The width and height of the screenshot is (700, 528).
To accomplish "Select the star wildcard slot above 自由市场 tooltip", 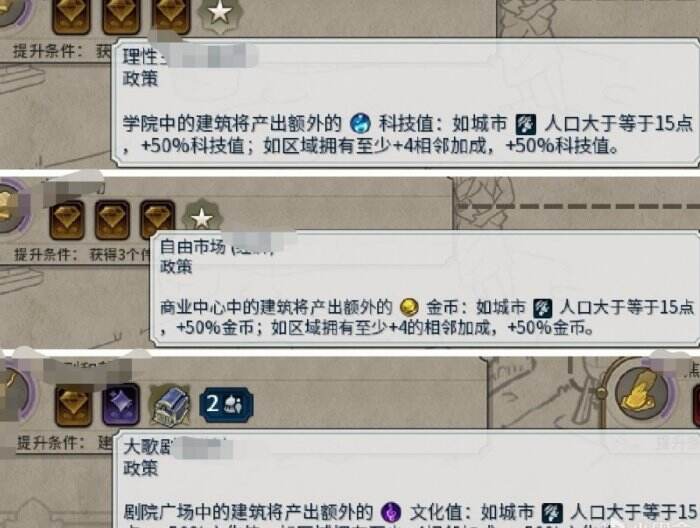I will click(x=202, y=218).
